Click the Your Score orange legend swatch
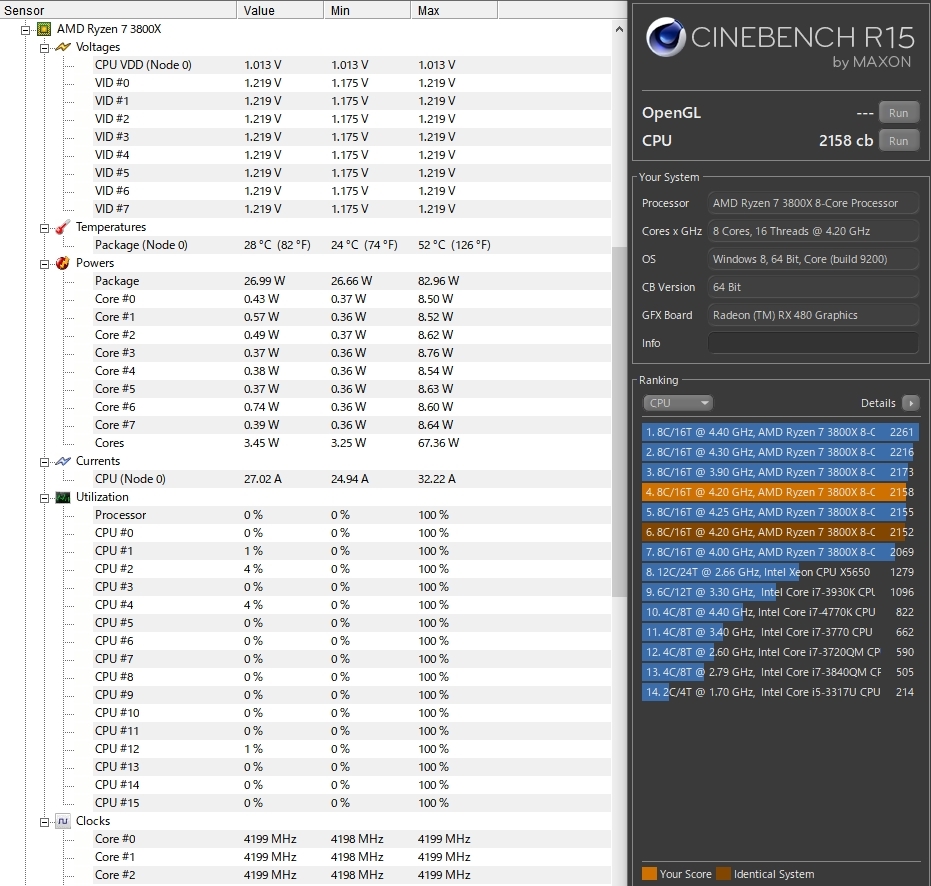Image resolution: width=931 pixels, height=886 pixels. point(649,874)
